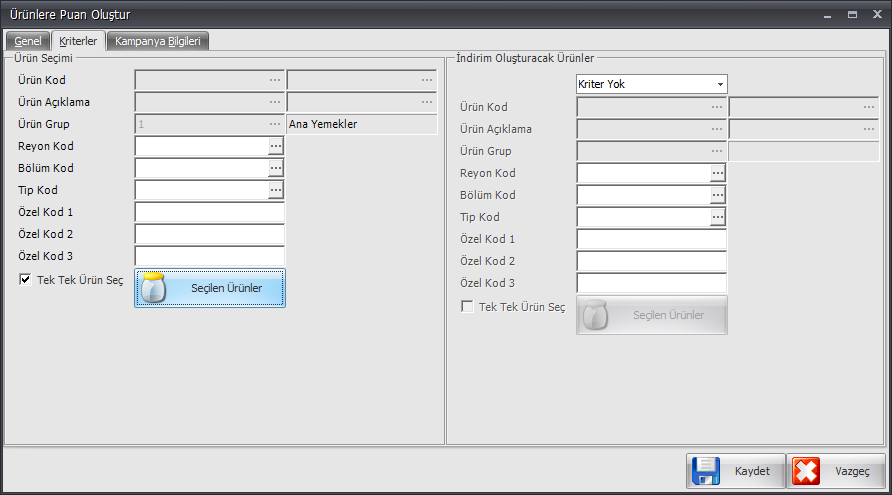The image size is (892, 495).
Task: Open Bölüm Kod lookup in İndirim panel
Action: pyautogui.click(x=718, y=195)
